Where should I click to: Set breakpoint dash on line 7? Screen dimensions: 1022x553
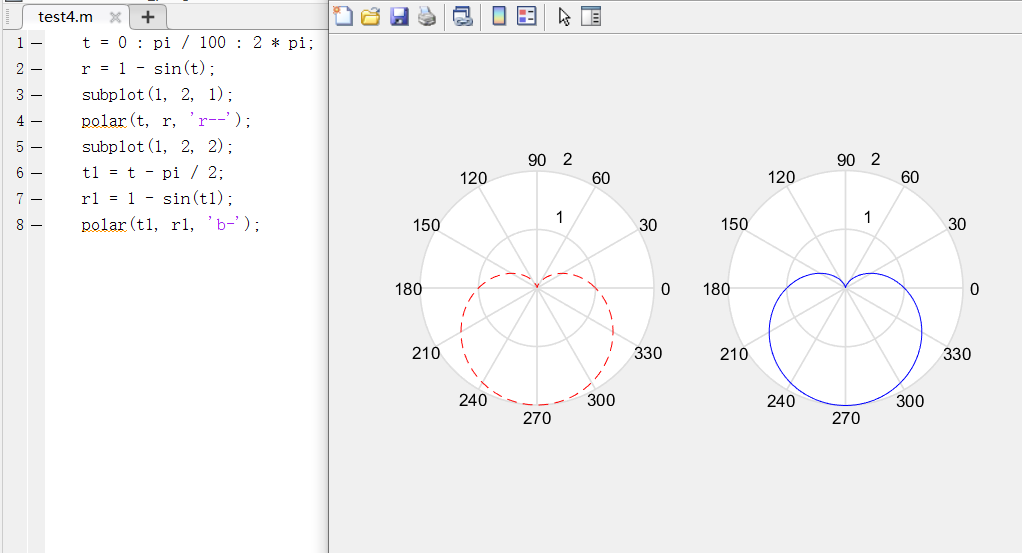(x=36, y=200)
